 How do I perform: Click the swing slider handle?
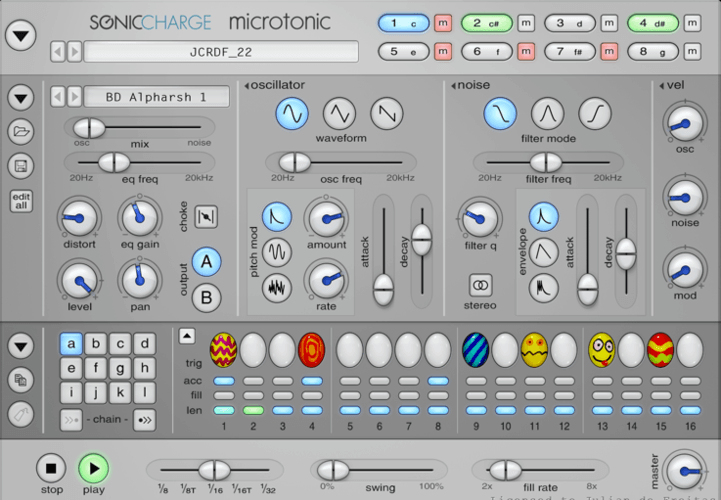pyautogui.click(x=334, y=470)
